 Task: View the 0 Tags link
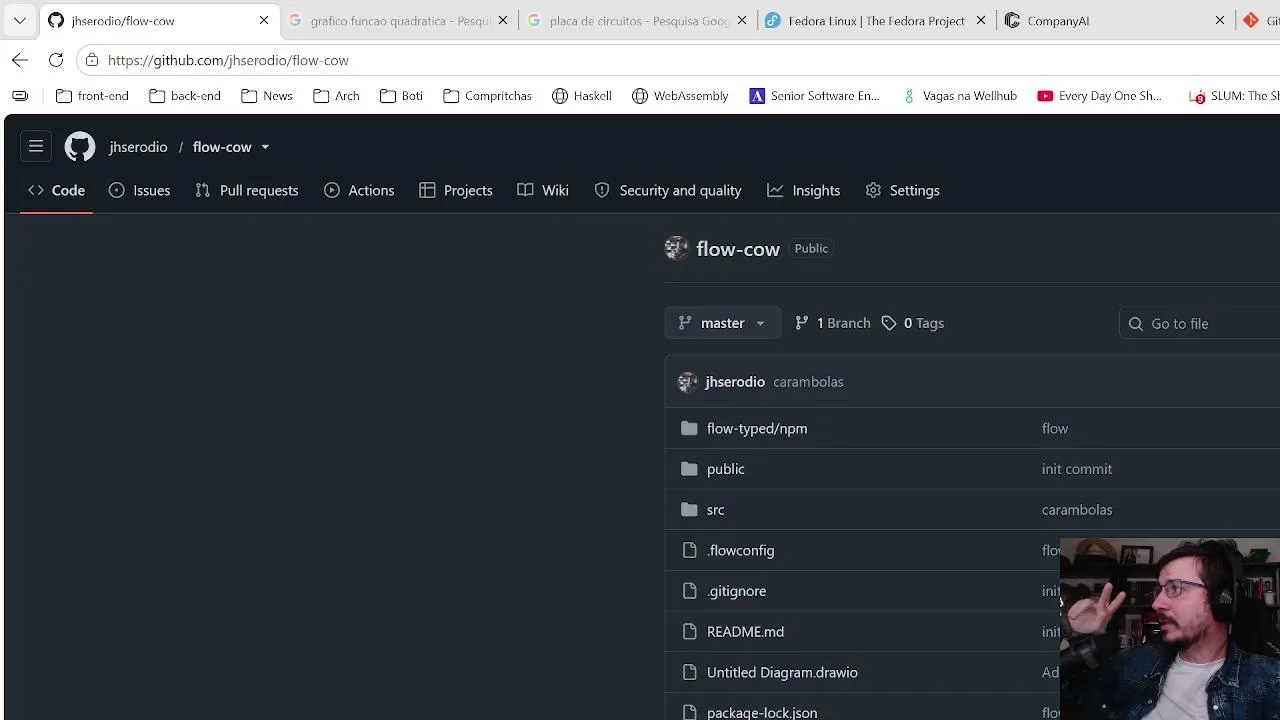[913, 323]
